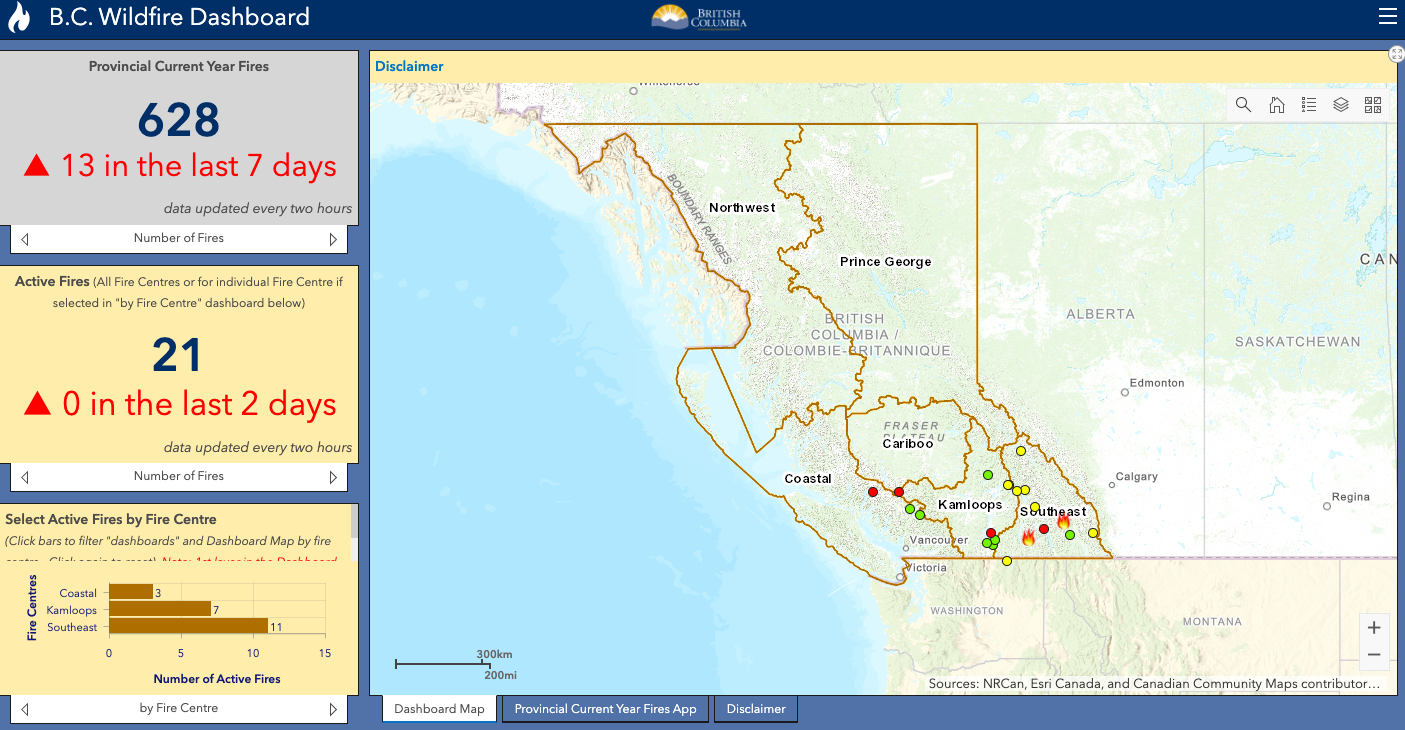This screenshot has height=730, width=1405.
Task: Click the yellow marker at Southeast's eastern tip
Action: click(x=1093, y=533)
